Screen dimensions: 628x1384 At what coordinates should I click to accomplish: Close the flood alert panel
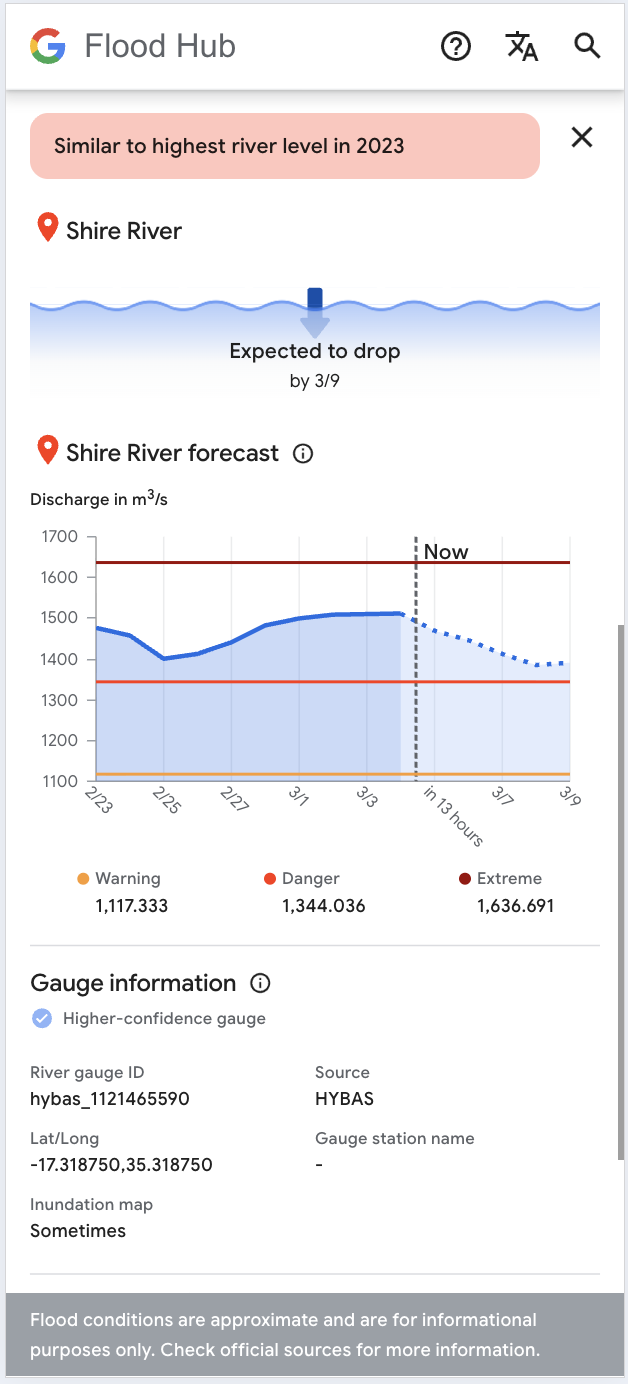point(582,138)
